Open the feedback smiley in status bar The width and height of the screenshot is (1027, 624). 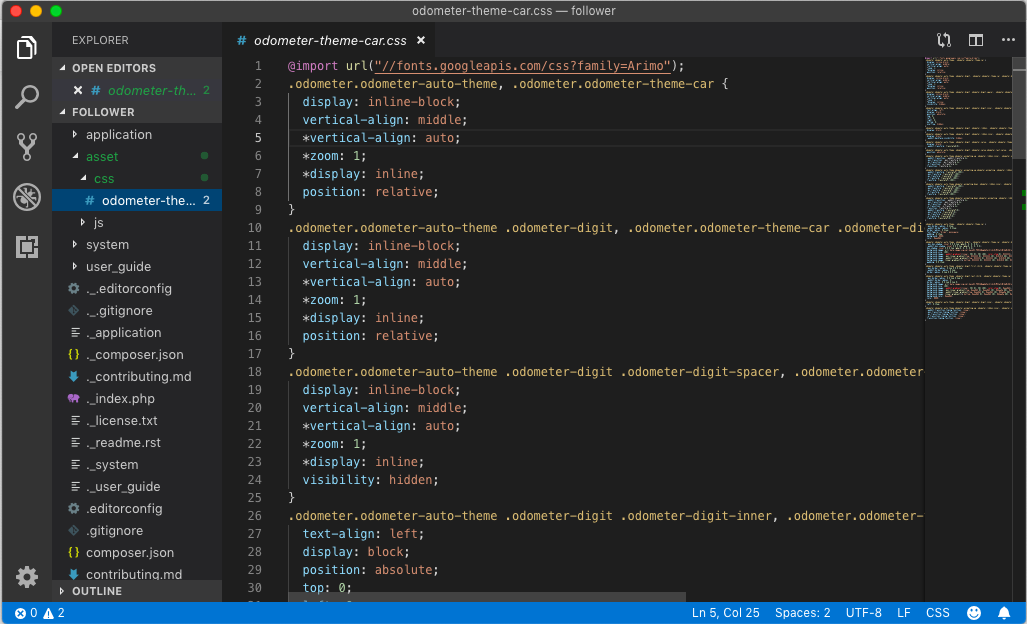974,613
